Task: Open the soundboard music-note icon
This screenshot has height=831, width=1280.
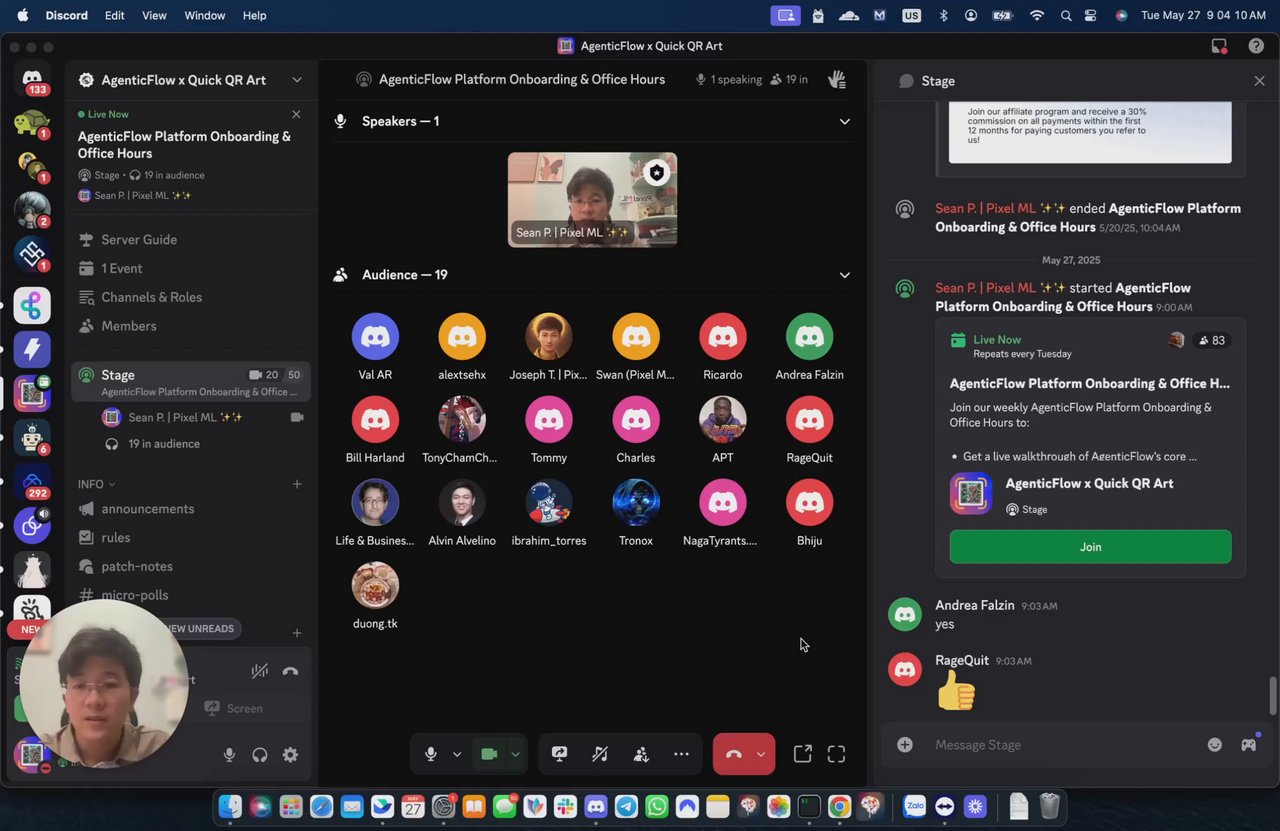Action: pyautogui.click(x=600, y=754)
